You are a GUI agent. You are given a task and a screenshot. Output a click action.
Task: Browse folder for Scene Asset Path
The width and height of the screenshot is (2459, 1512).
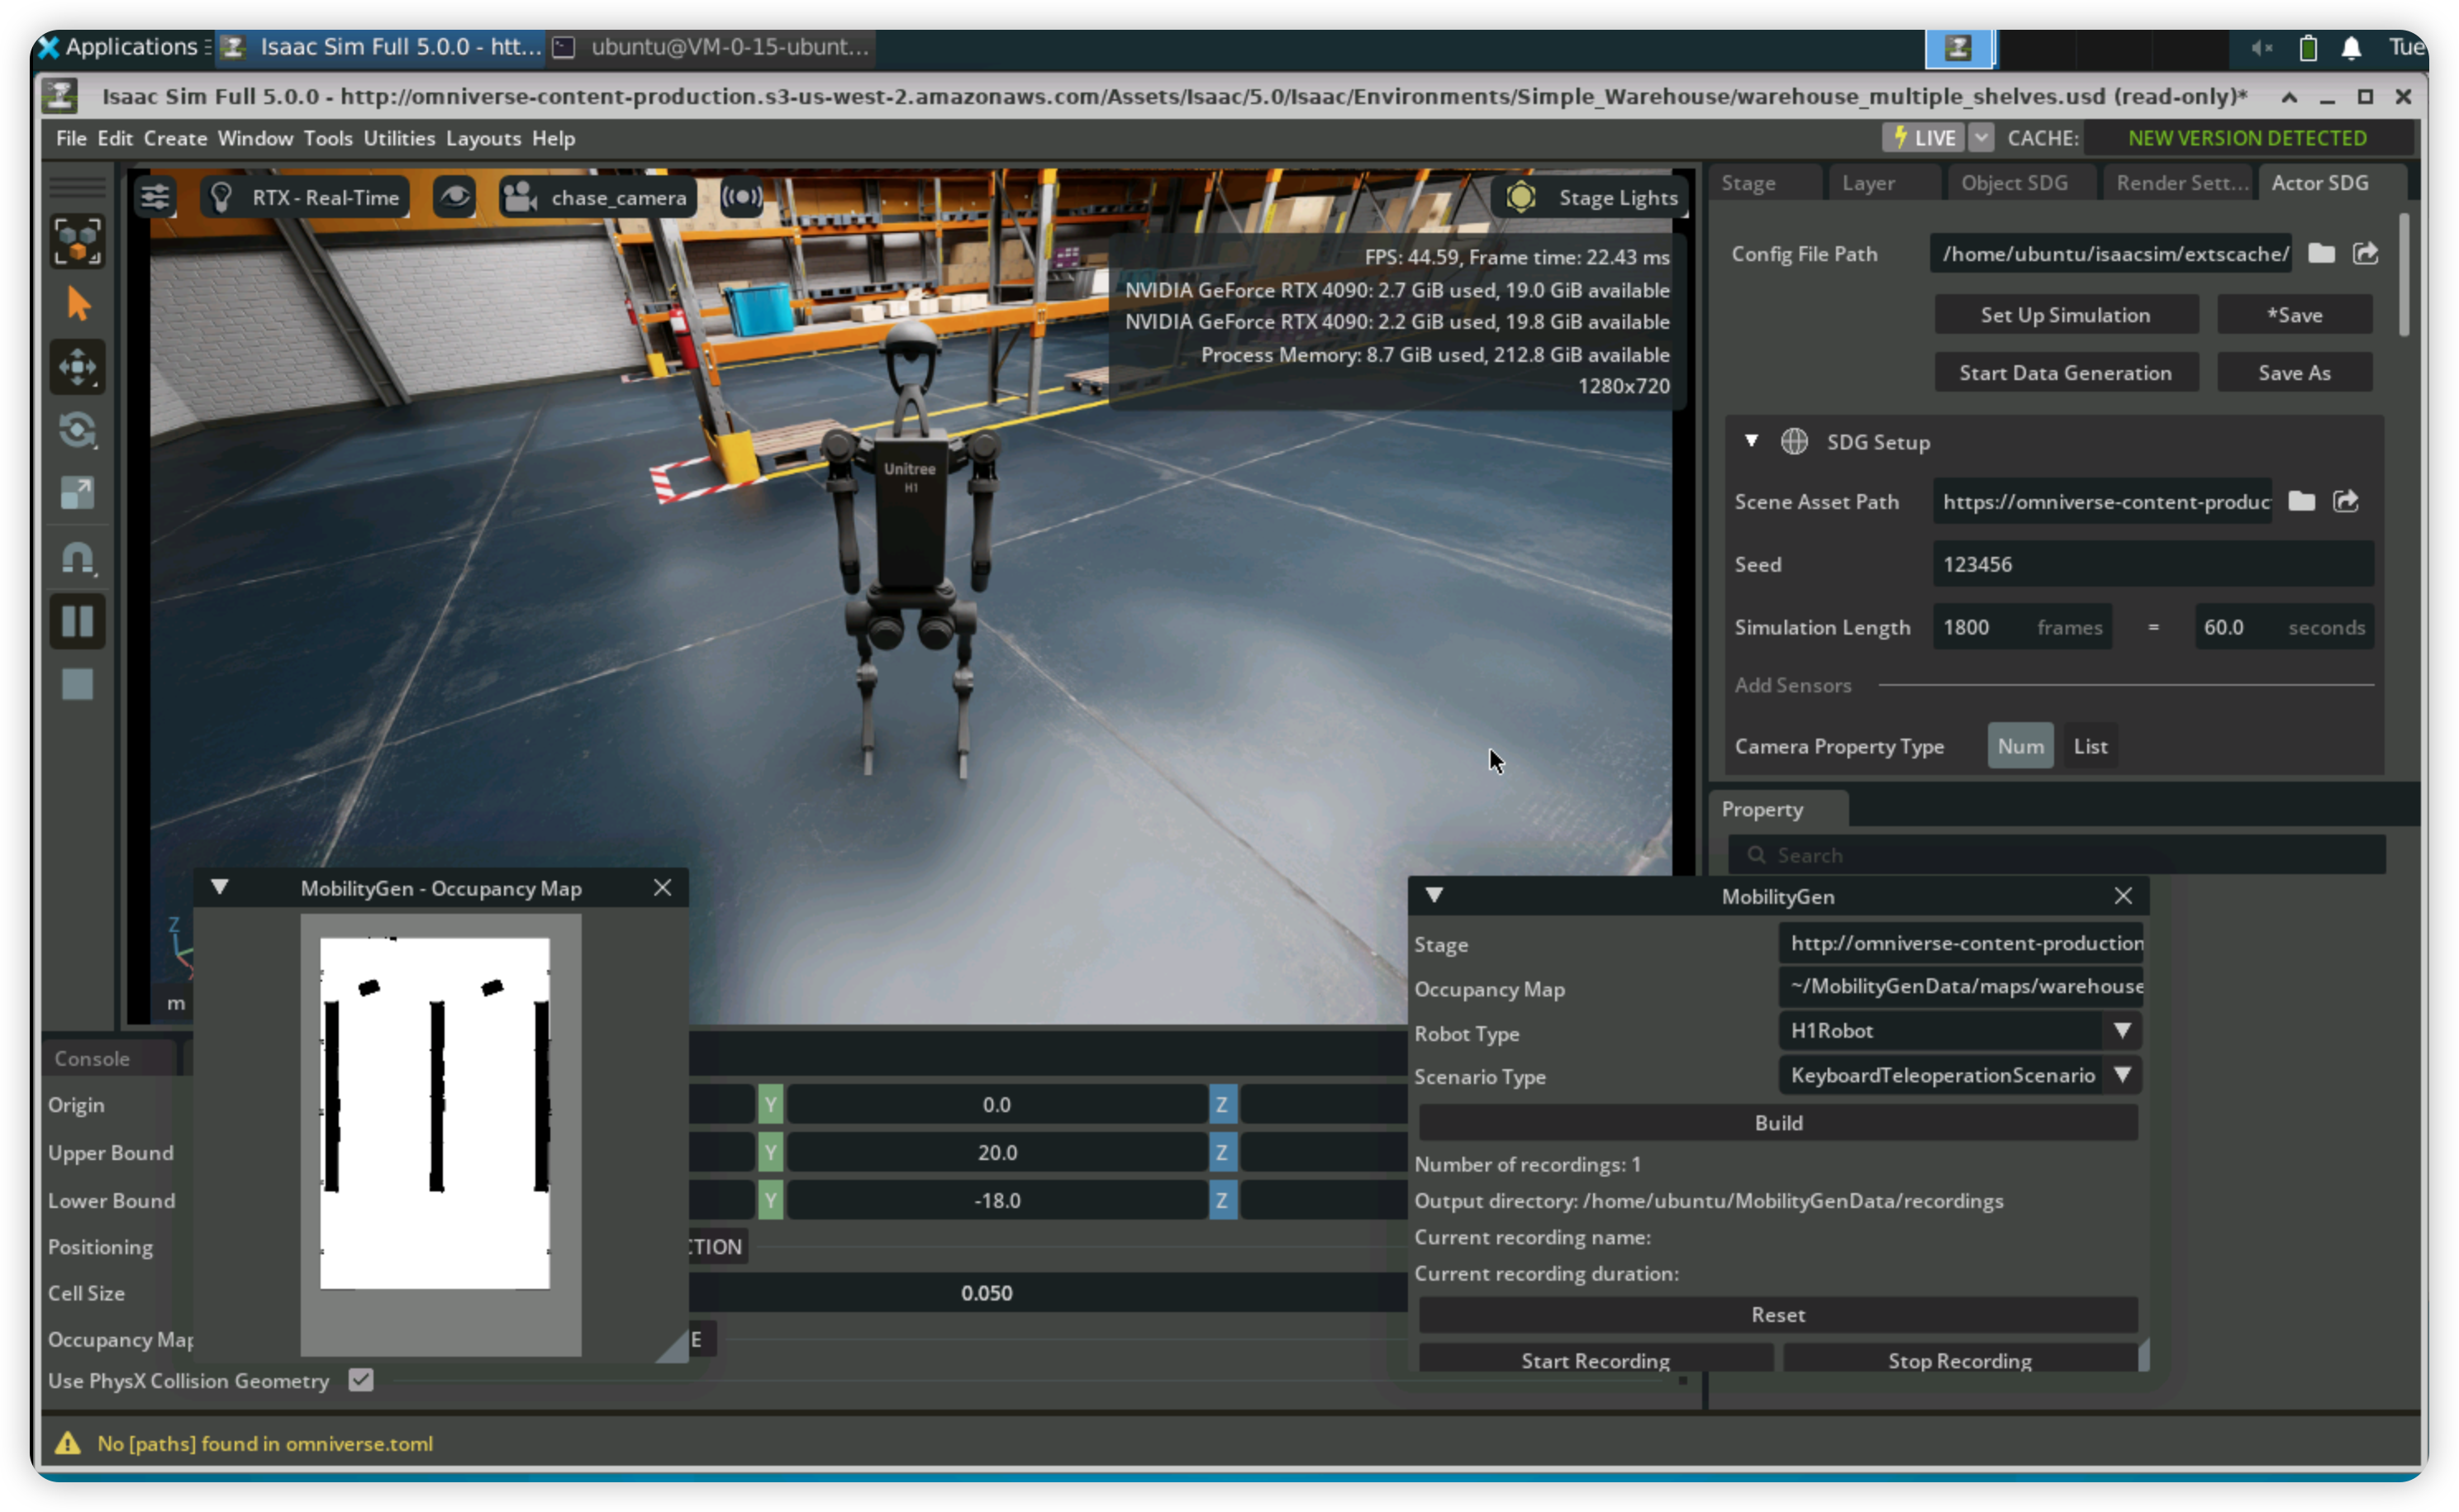click(2301, 501)
